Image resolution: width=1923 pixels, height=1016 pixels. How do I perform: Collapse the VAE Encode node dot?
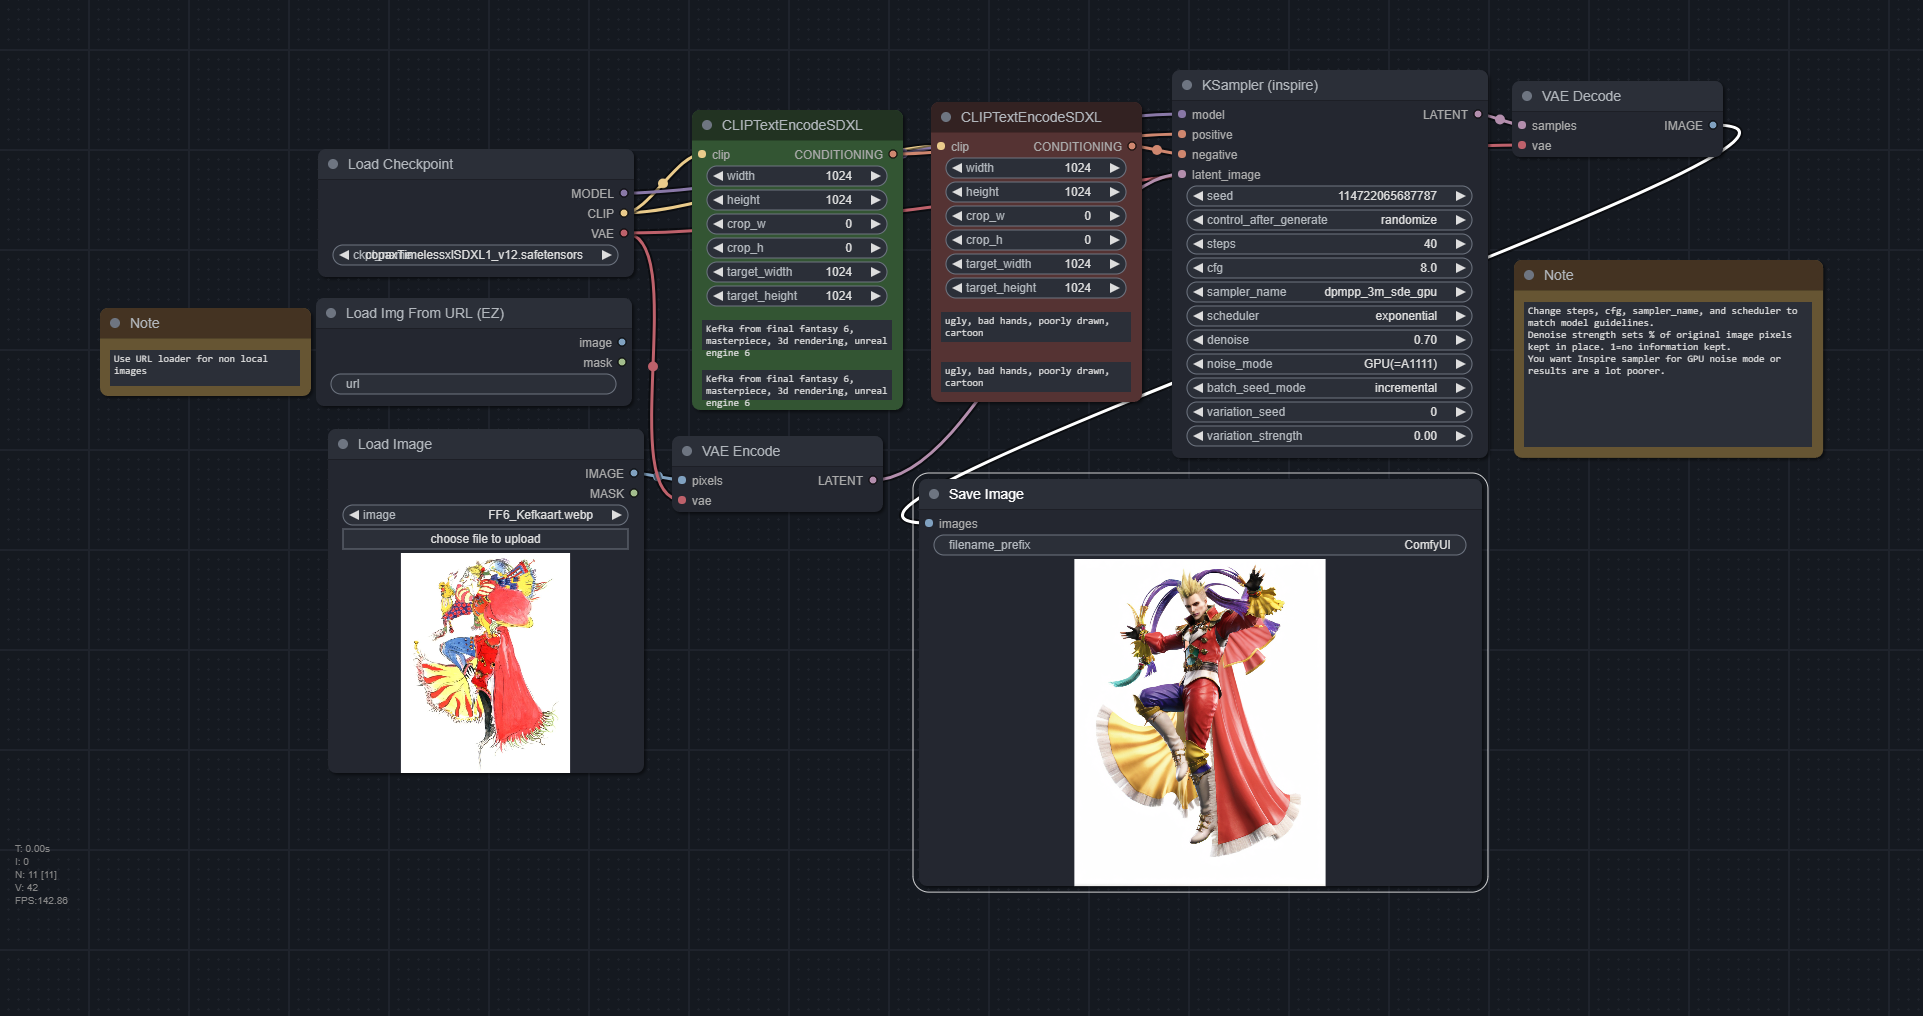tap(687, 451)
